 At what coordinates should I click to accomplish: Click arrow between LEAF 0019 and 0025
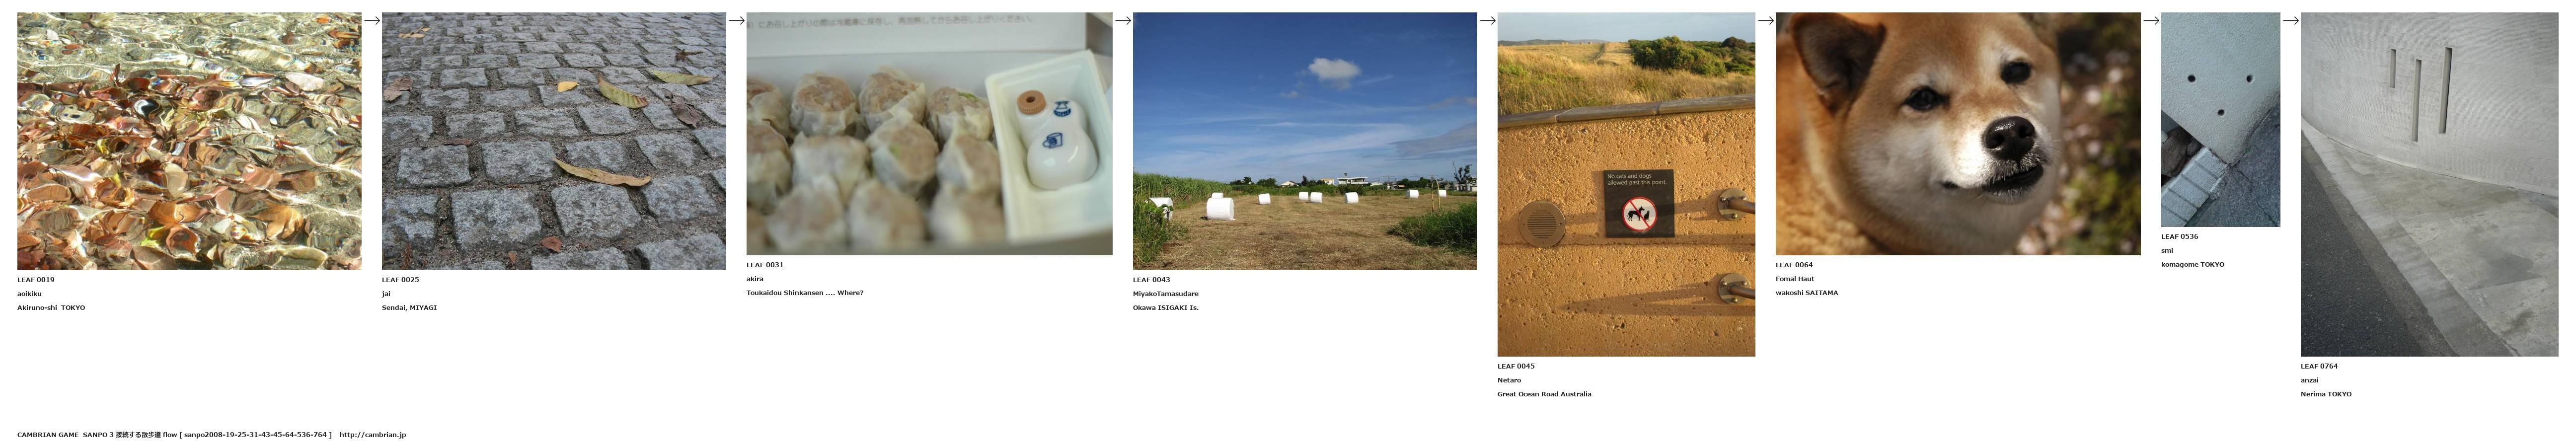point(372,20)
